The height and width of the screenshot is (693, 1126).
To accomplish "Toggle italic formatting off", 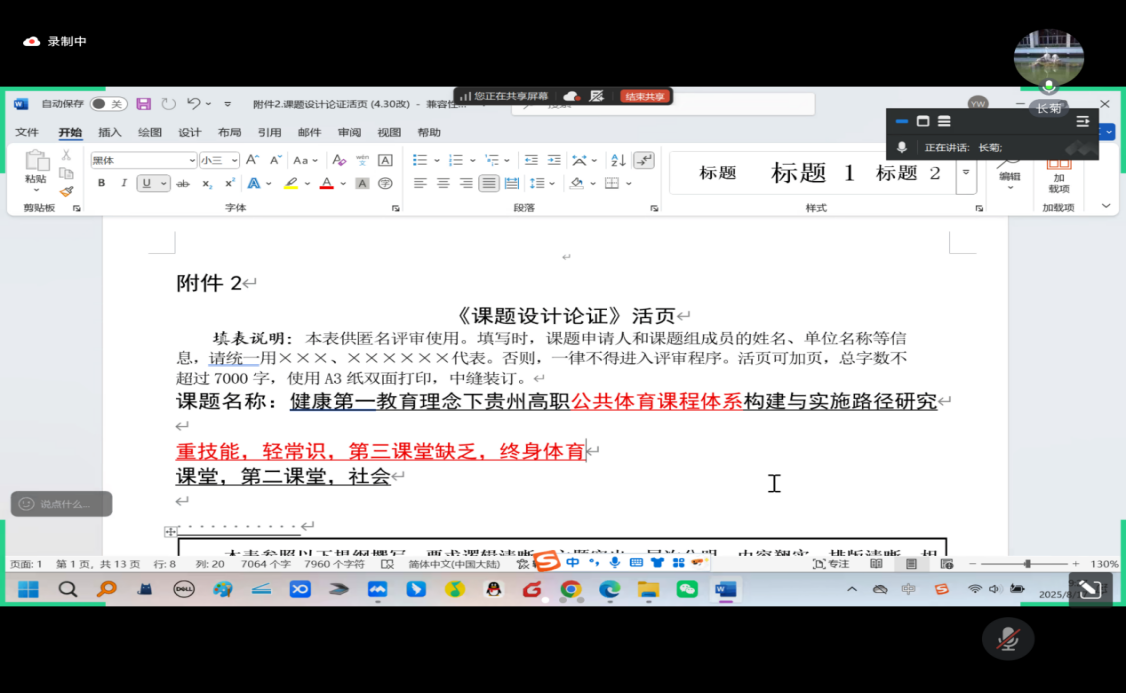I will [124, 182].
